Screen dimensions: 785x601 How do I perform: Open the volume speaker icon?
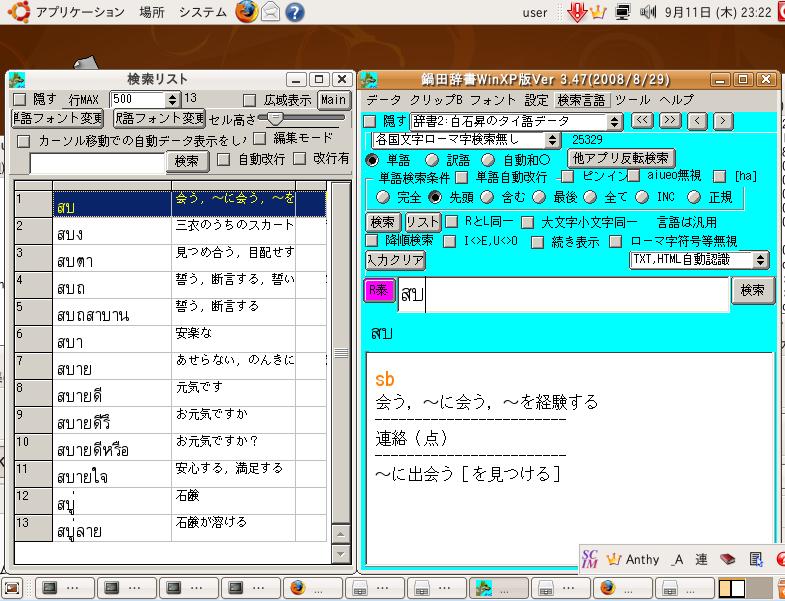[647, 13]
